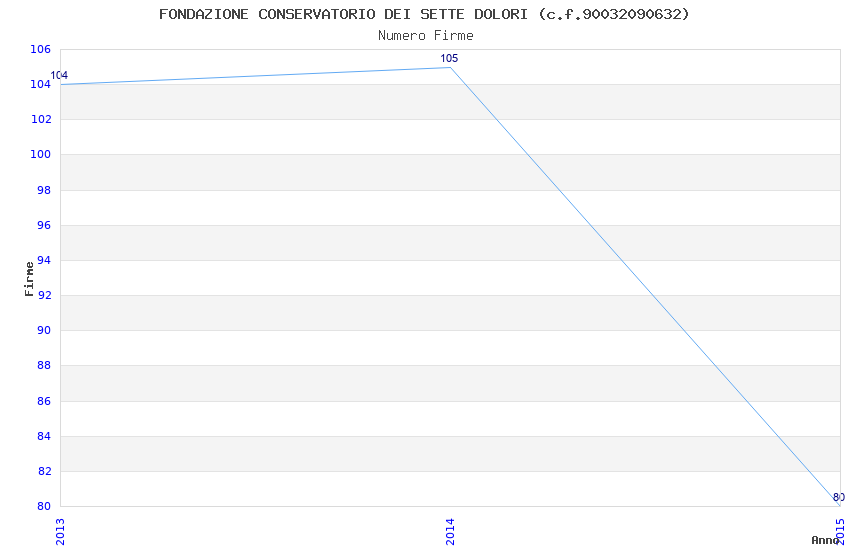This screenshot has height=550, width=850.
Task: Click the Firme y-axis title
Action: (29, 279)
